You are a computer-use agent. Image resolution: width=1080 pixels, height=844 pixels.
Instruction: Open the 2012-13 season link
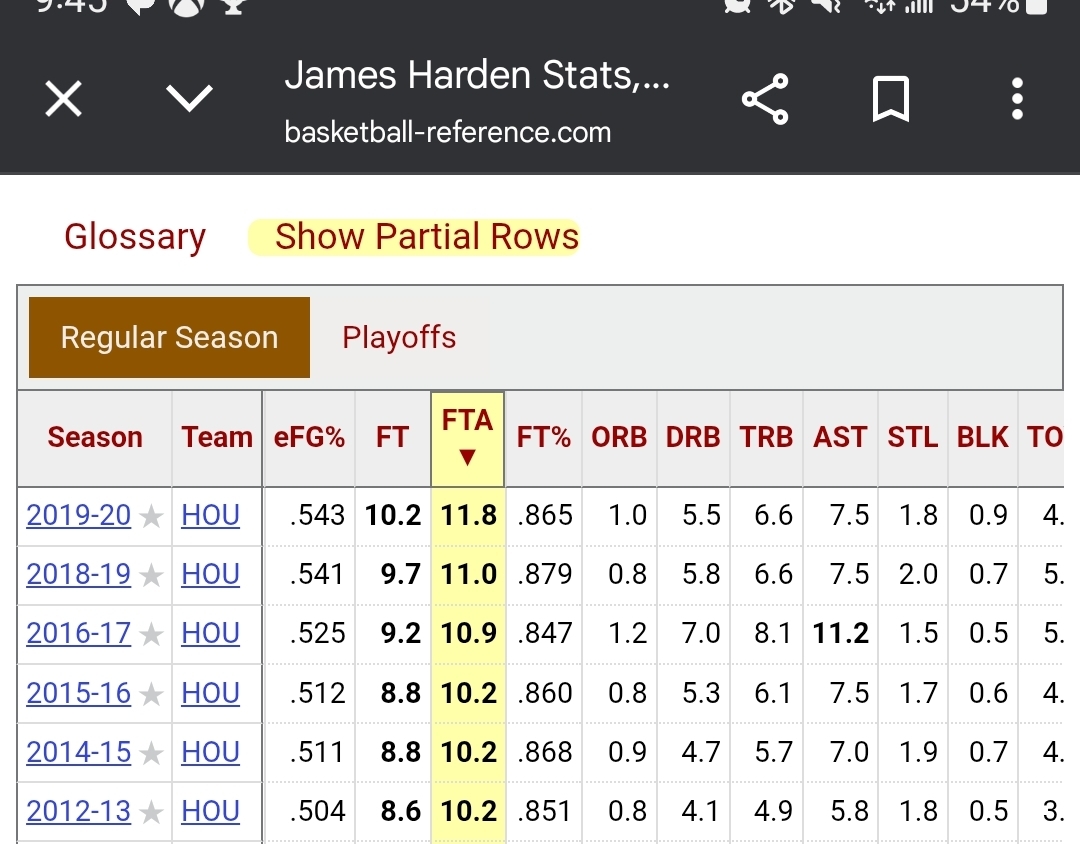point(79,811)
